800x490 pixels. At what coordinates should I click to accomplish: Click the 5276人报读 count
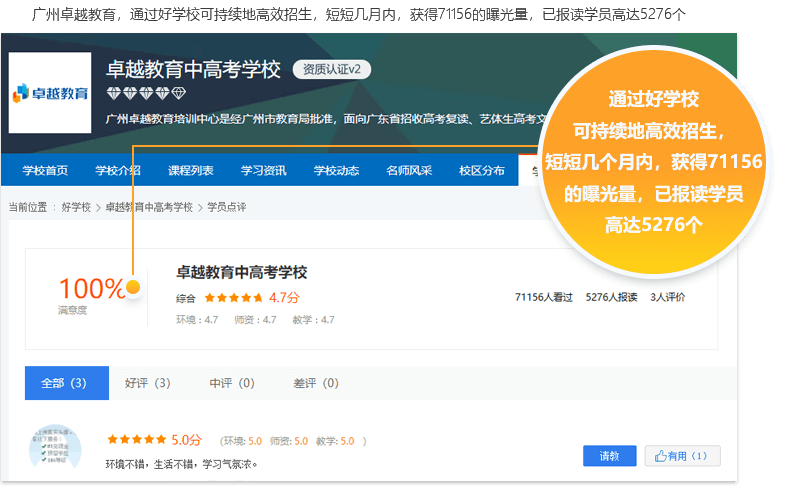coord(611,297)
